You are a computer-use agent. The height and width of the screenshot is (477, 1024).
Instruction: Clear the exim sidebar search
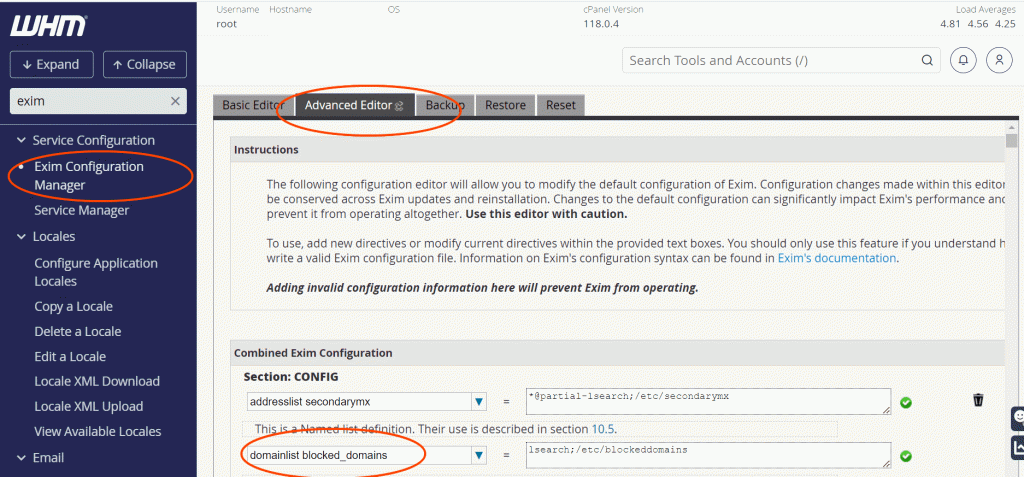point(176,101)
